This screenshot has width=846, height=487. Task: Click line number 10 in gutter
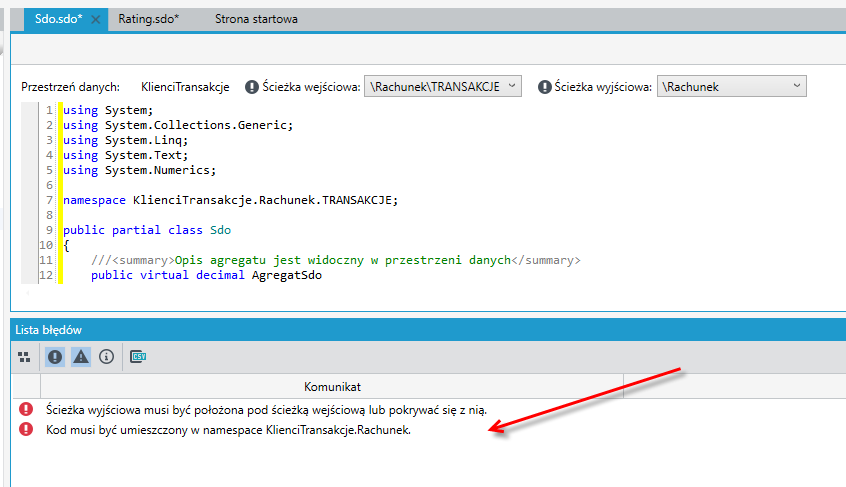tap(46, 245)
